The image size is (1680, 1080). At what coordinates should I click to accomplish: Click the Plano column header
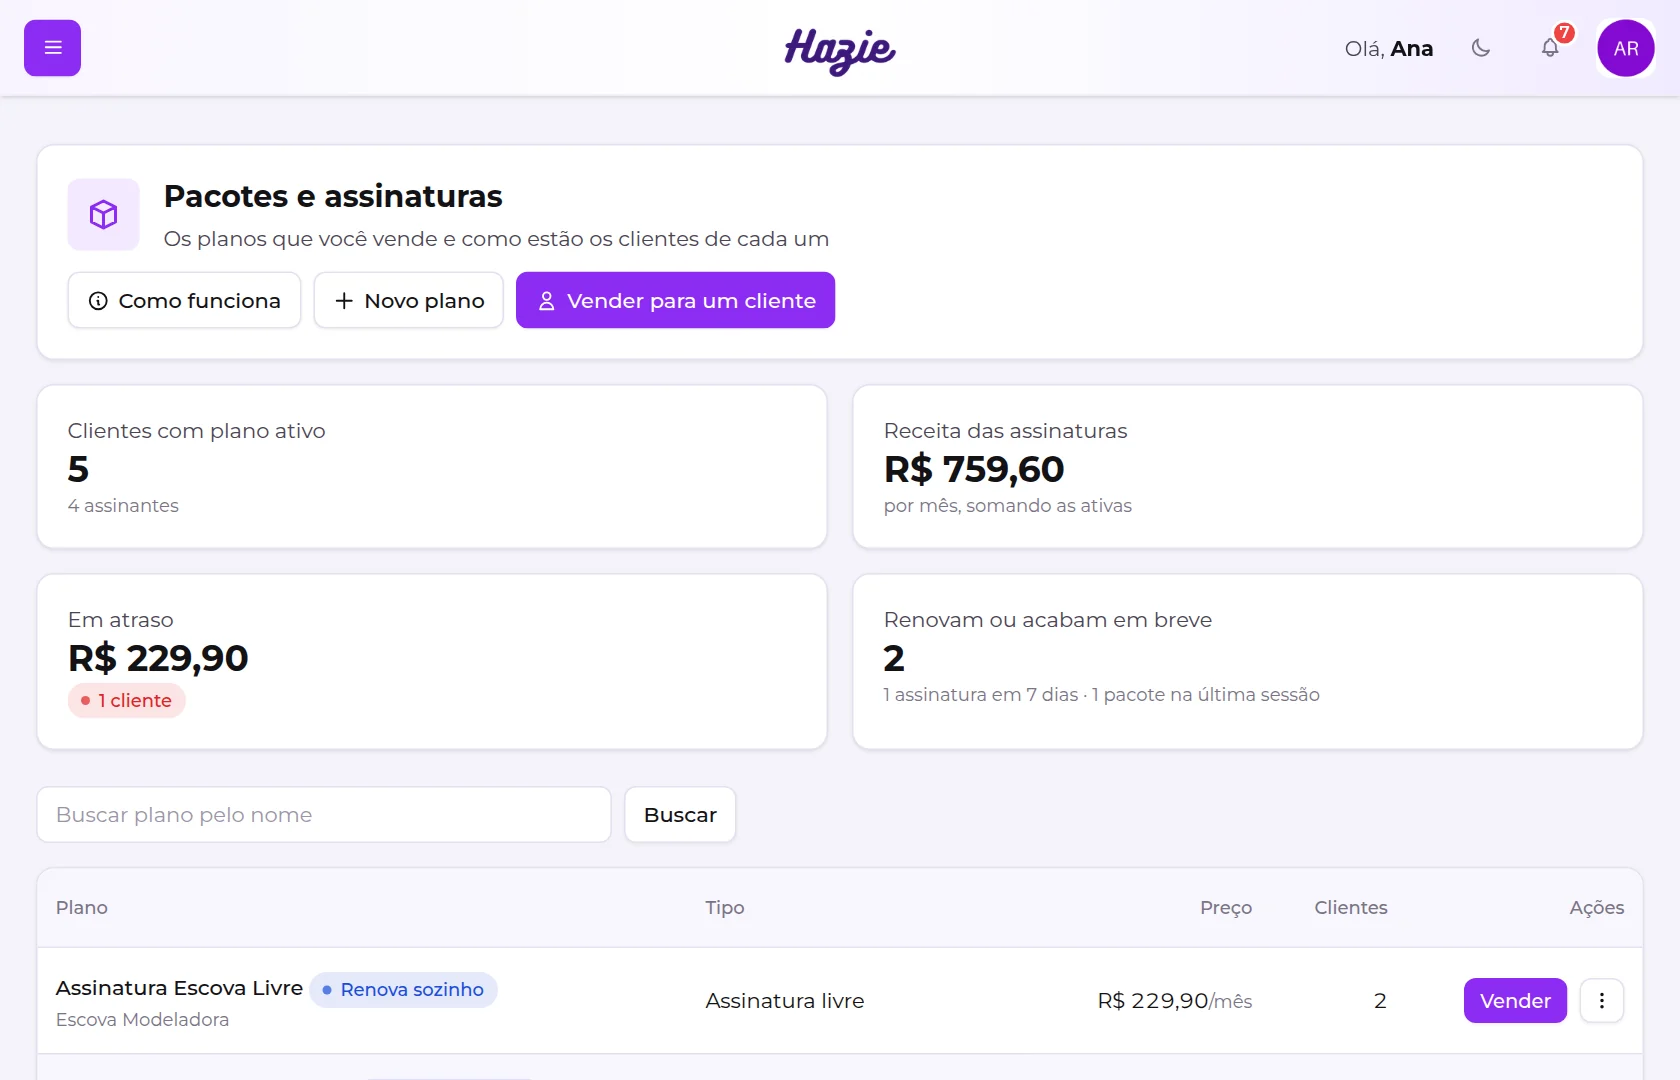pos(82,908)
